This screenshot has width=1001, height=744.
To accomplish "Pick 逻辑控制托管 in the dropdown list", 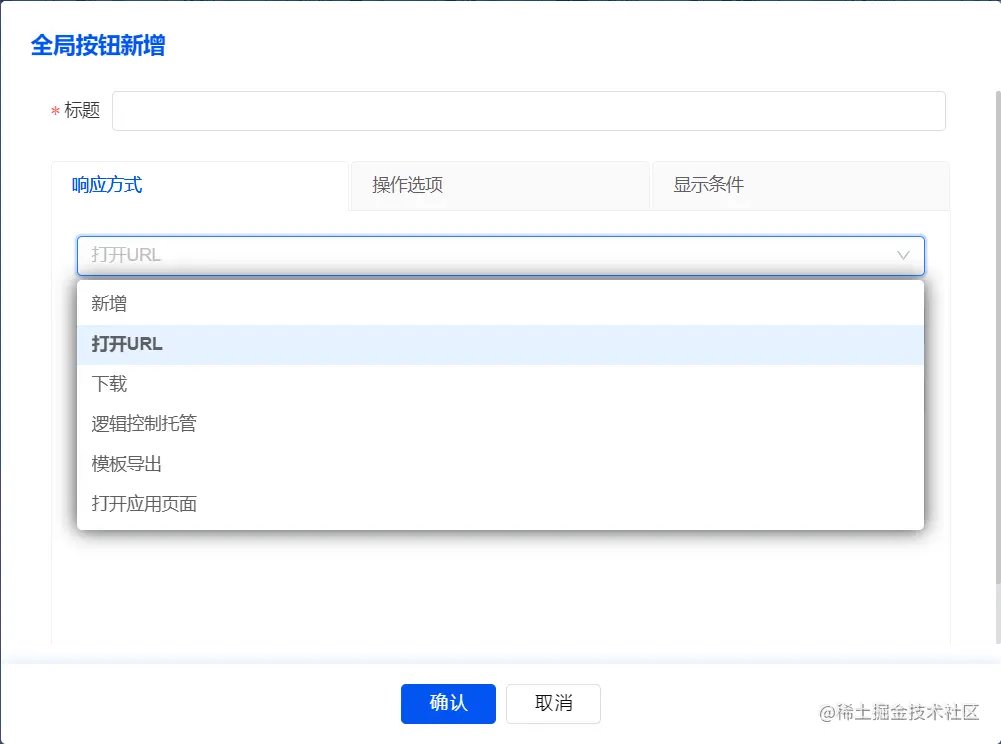I will (500, 424).
